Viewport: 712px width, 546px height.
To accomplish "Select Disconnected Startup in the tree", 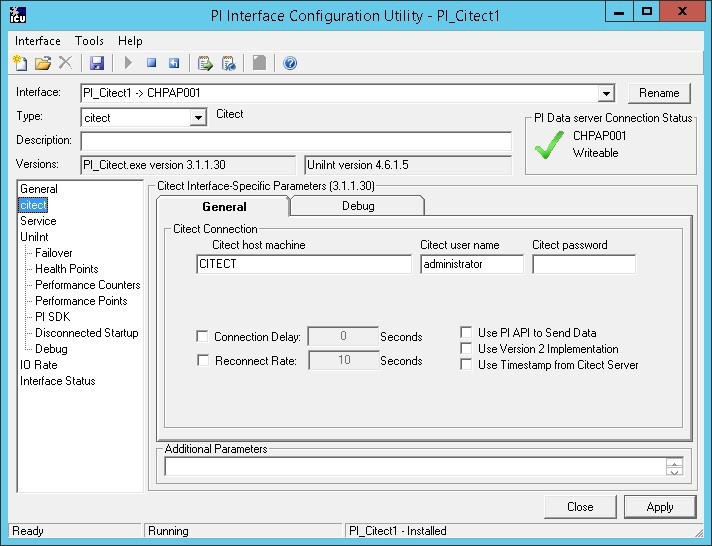I will click(x=87, y=333).
